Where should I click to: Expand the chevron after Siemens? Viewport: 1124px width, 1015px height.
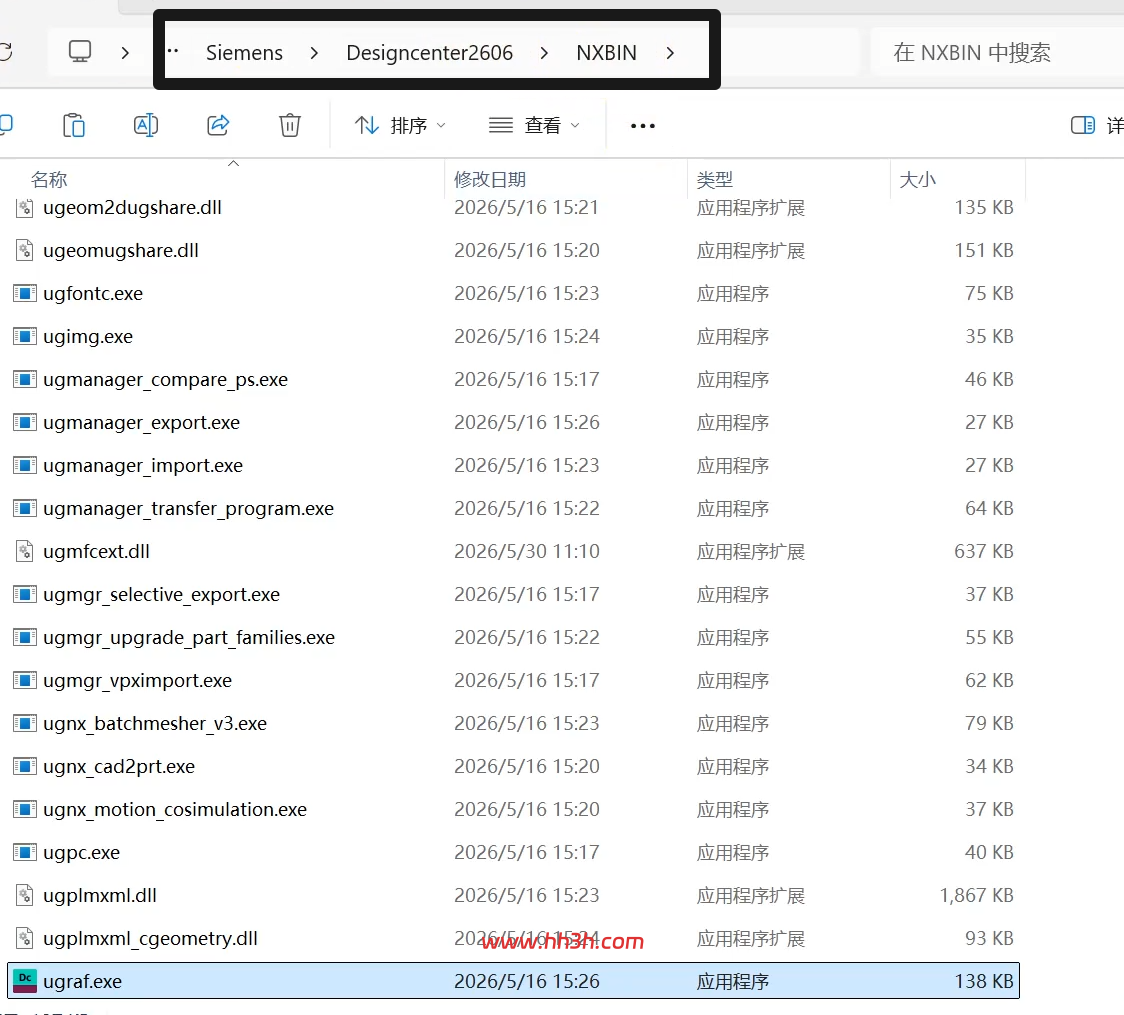pos(314,52)
